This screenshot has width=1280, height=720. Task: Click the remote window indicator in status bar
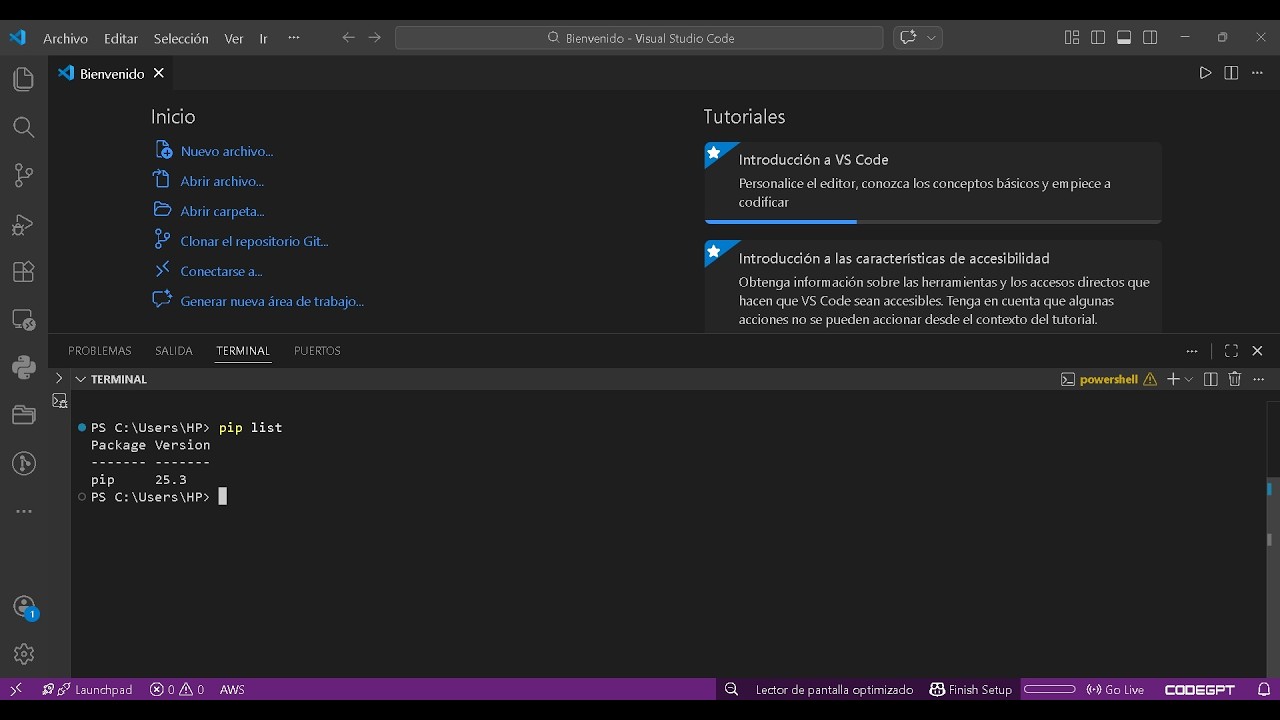tap(16, 689)
